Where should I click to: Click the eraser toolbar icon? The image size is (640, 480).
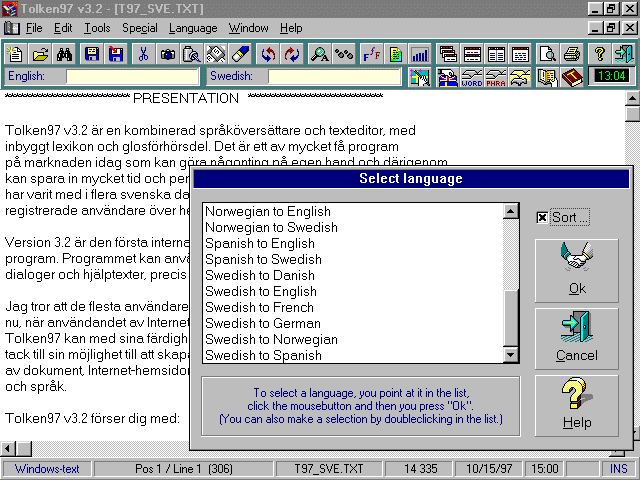point(240,53)
